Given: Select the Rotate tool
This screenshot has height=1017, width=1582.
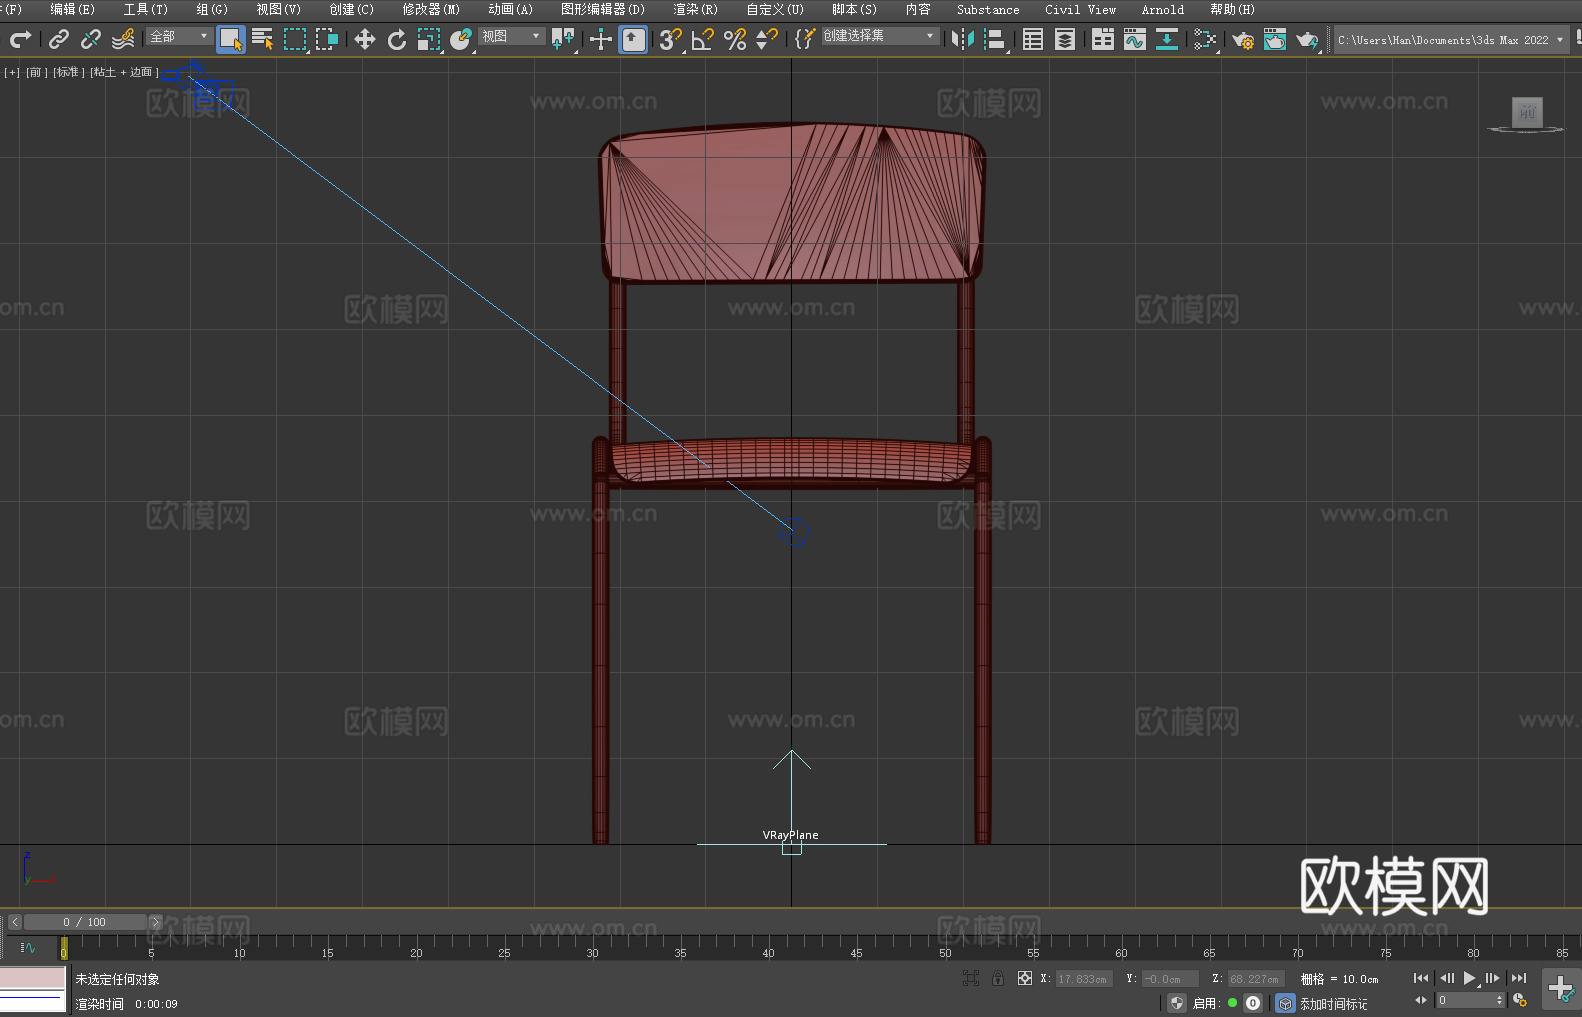Looking at the screenshot, I should tap(397, 39).
